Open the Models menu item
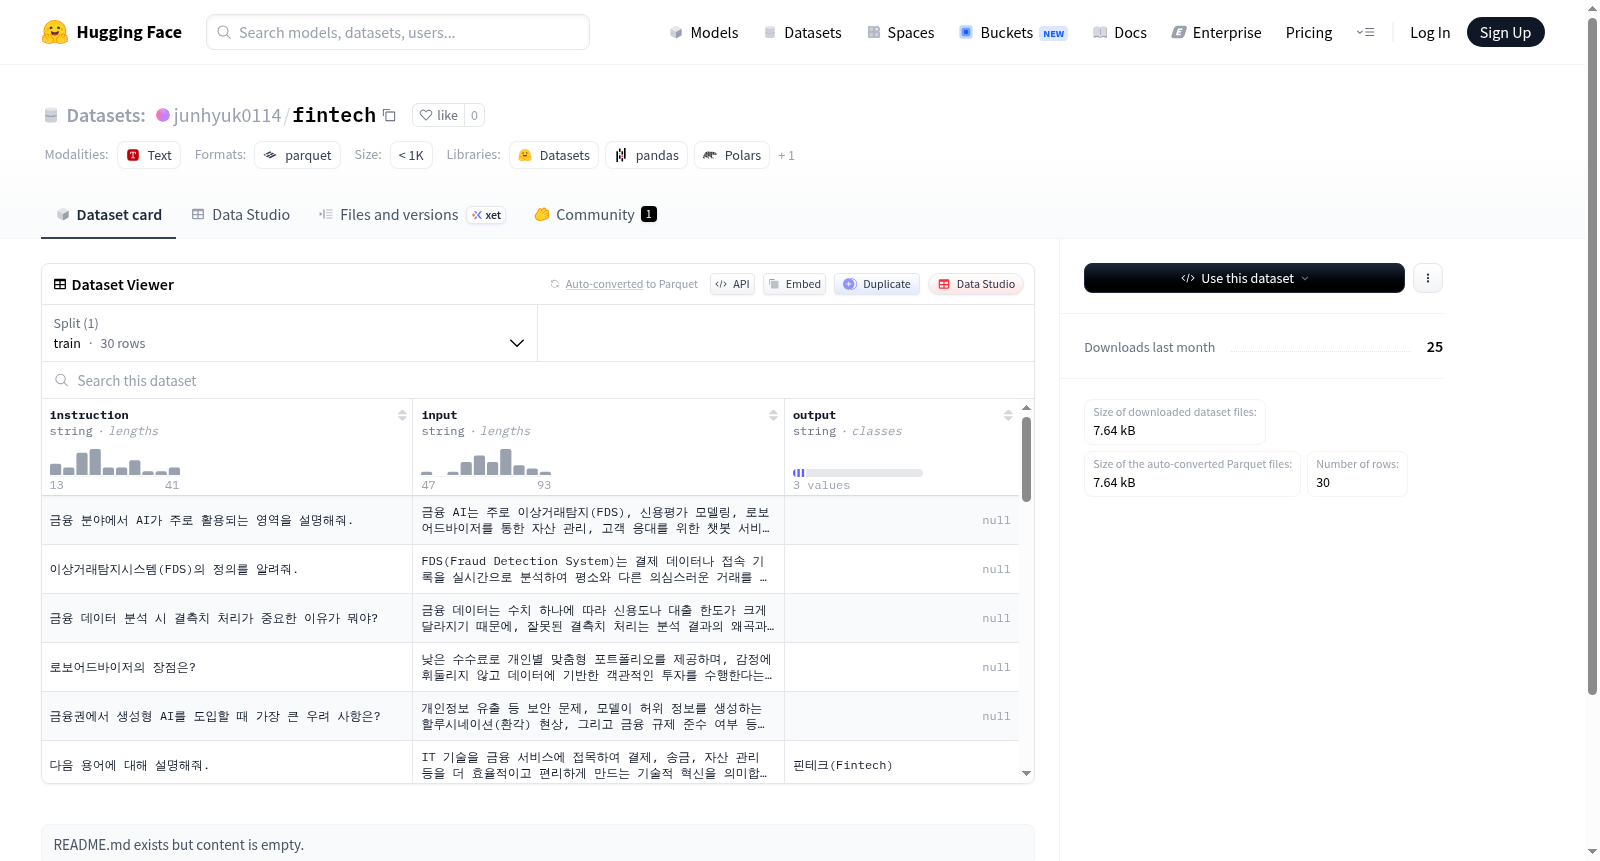This screenshot has height=861, width=1600. tap(704, 32)
